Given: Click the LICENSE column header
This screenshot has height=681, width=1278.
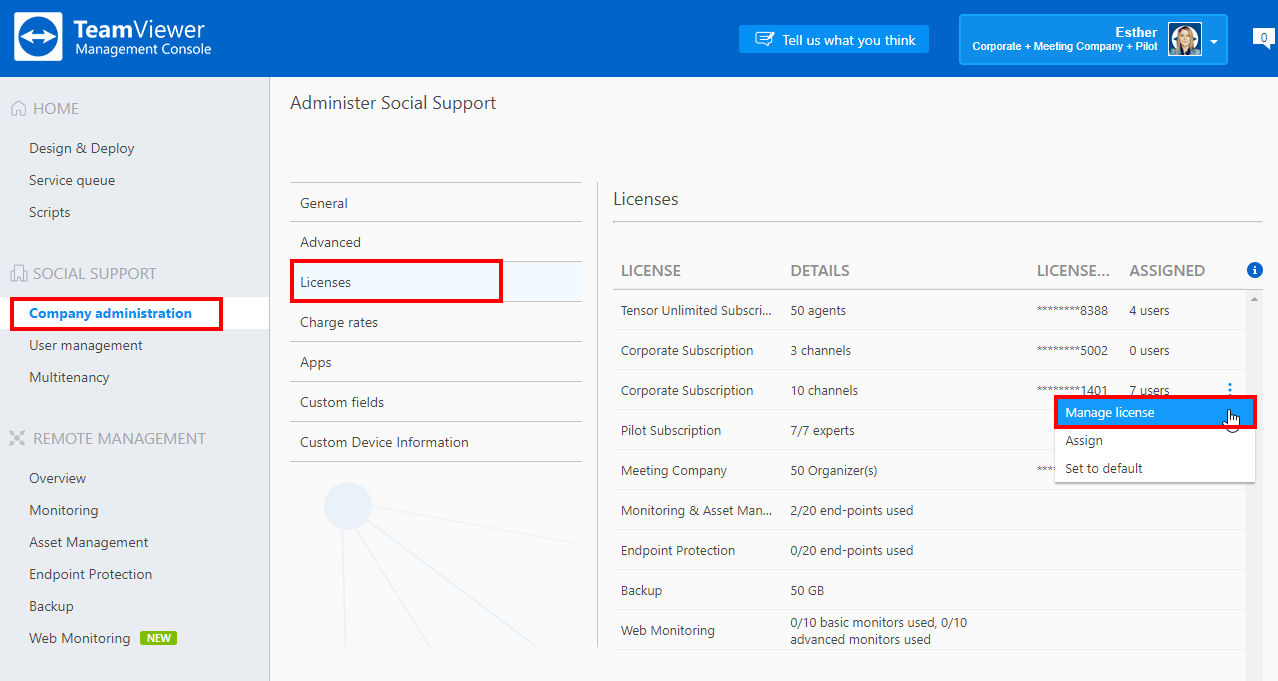Looking at the screenshot, I should click(651, 270).
